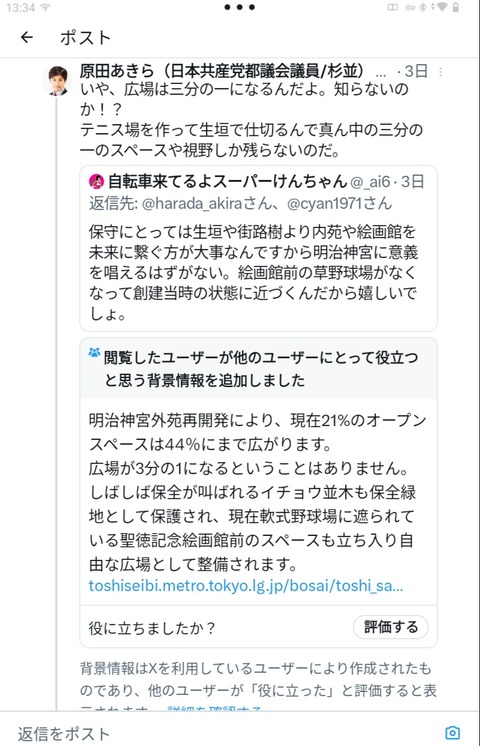Open post options three-dot menu beside 3日

point(441,72)
